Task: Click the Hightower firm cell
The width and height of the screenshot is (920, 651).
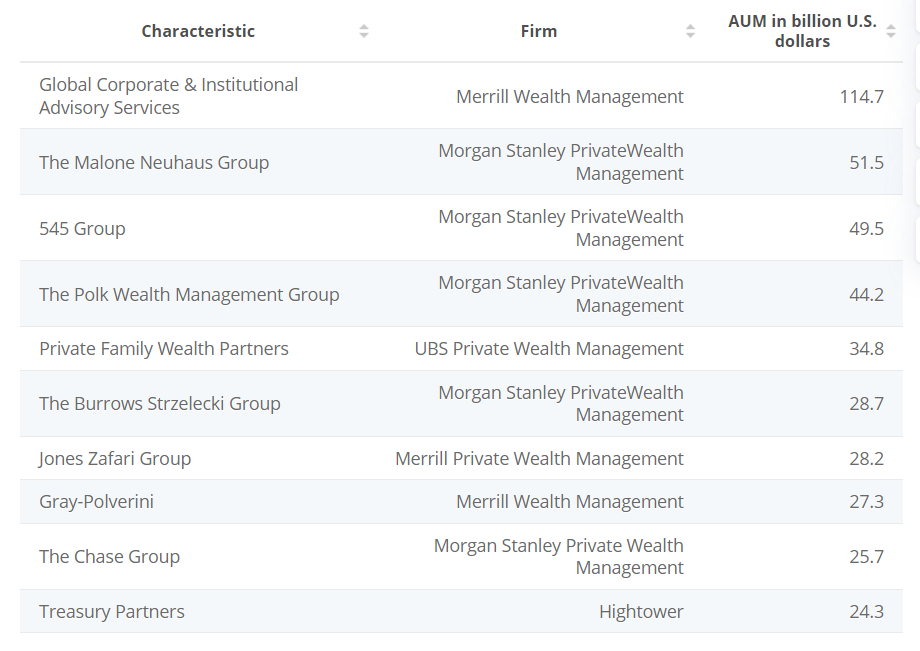Action: [641, 611]
